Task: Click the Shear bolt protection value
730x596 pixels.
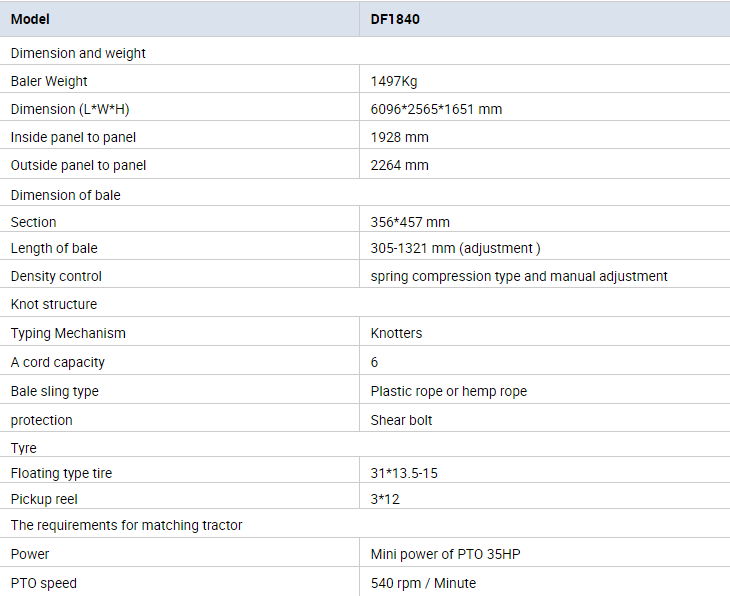Action: click(402, 420)
